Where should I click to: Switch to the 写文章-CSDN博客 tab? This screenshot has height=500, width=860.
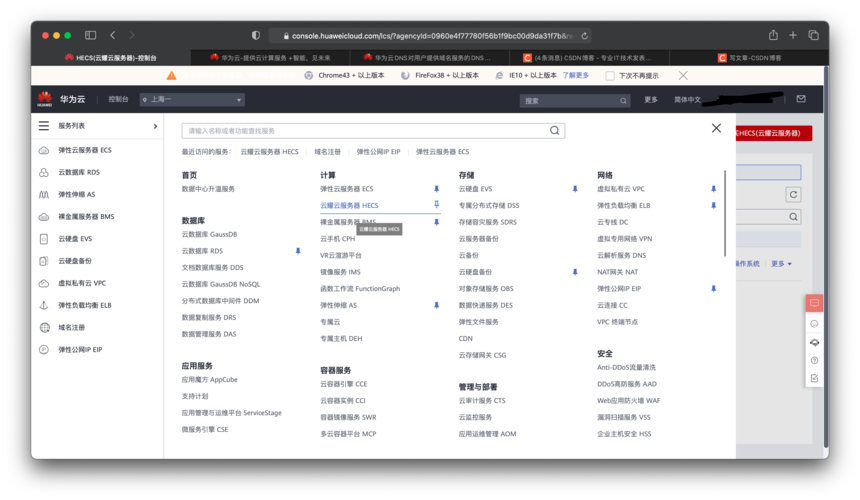coord(749,58)
